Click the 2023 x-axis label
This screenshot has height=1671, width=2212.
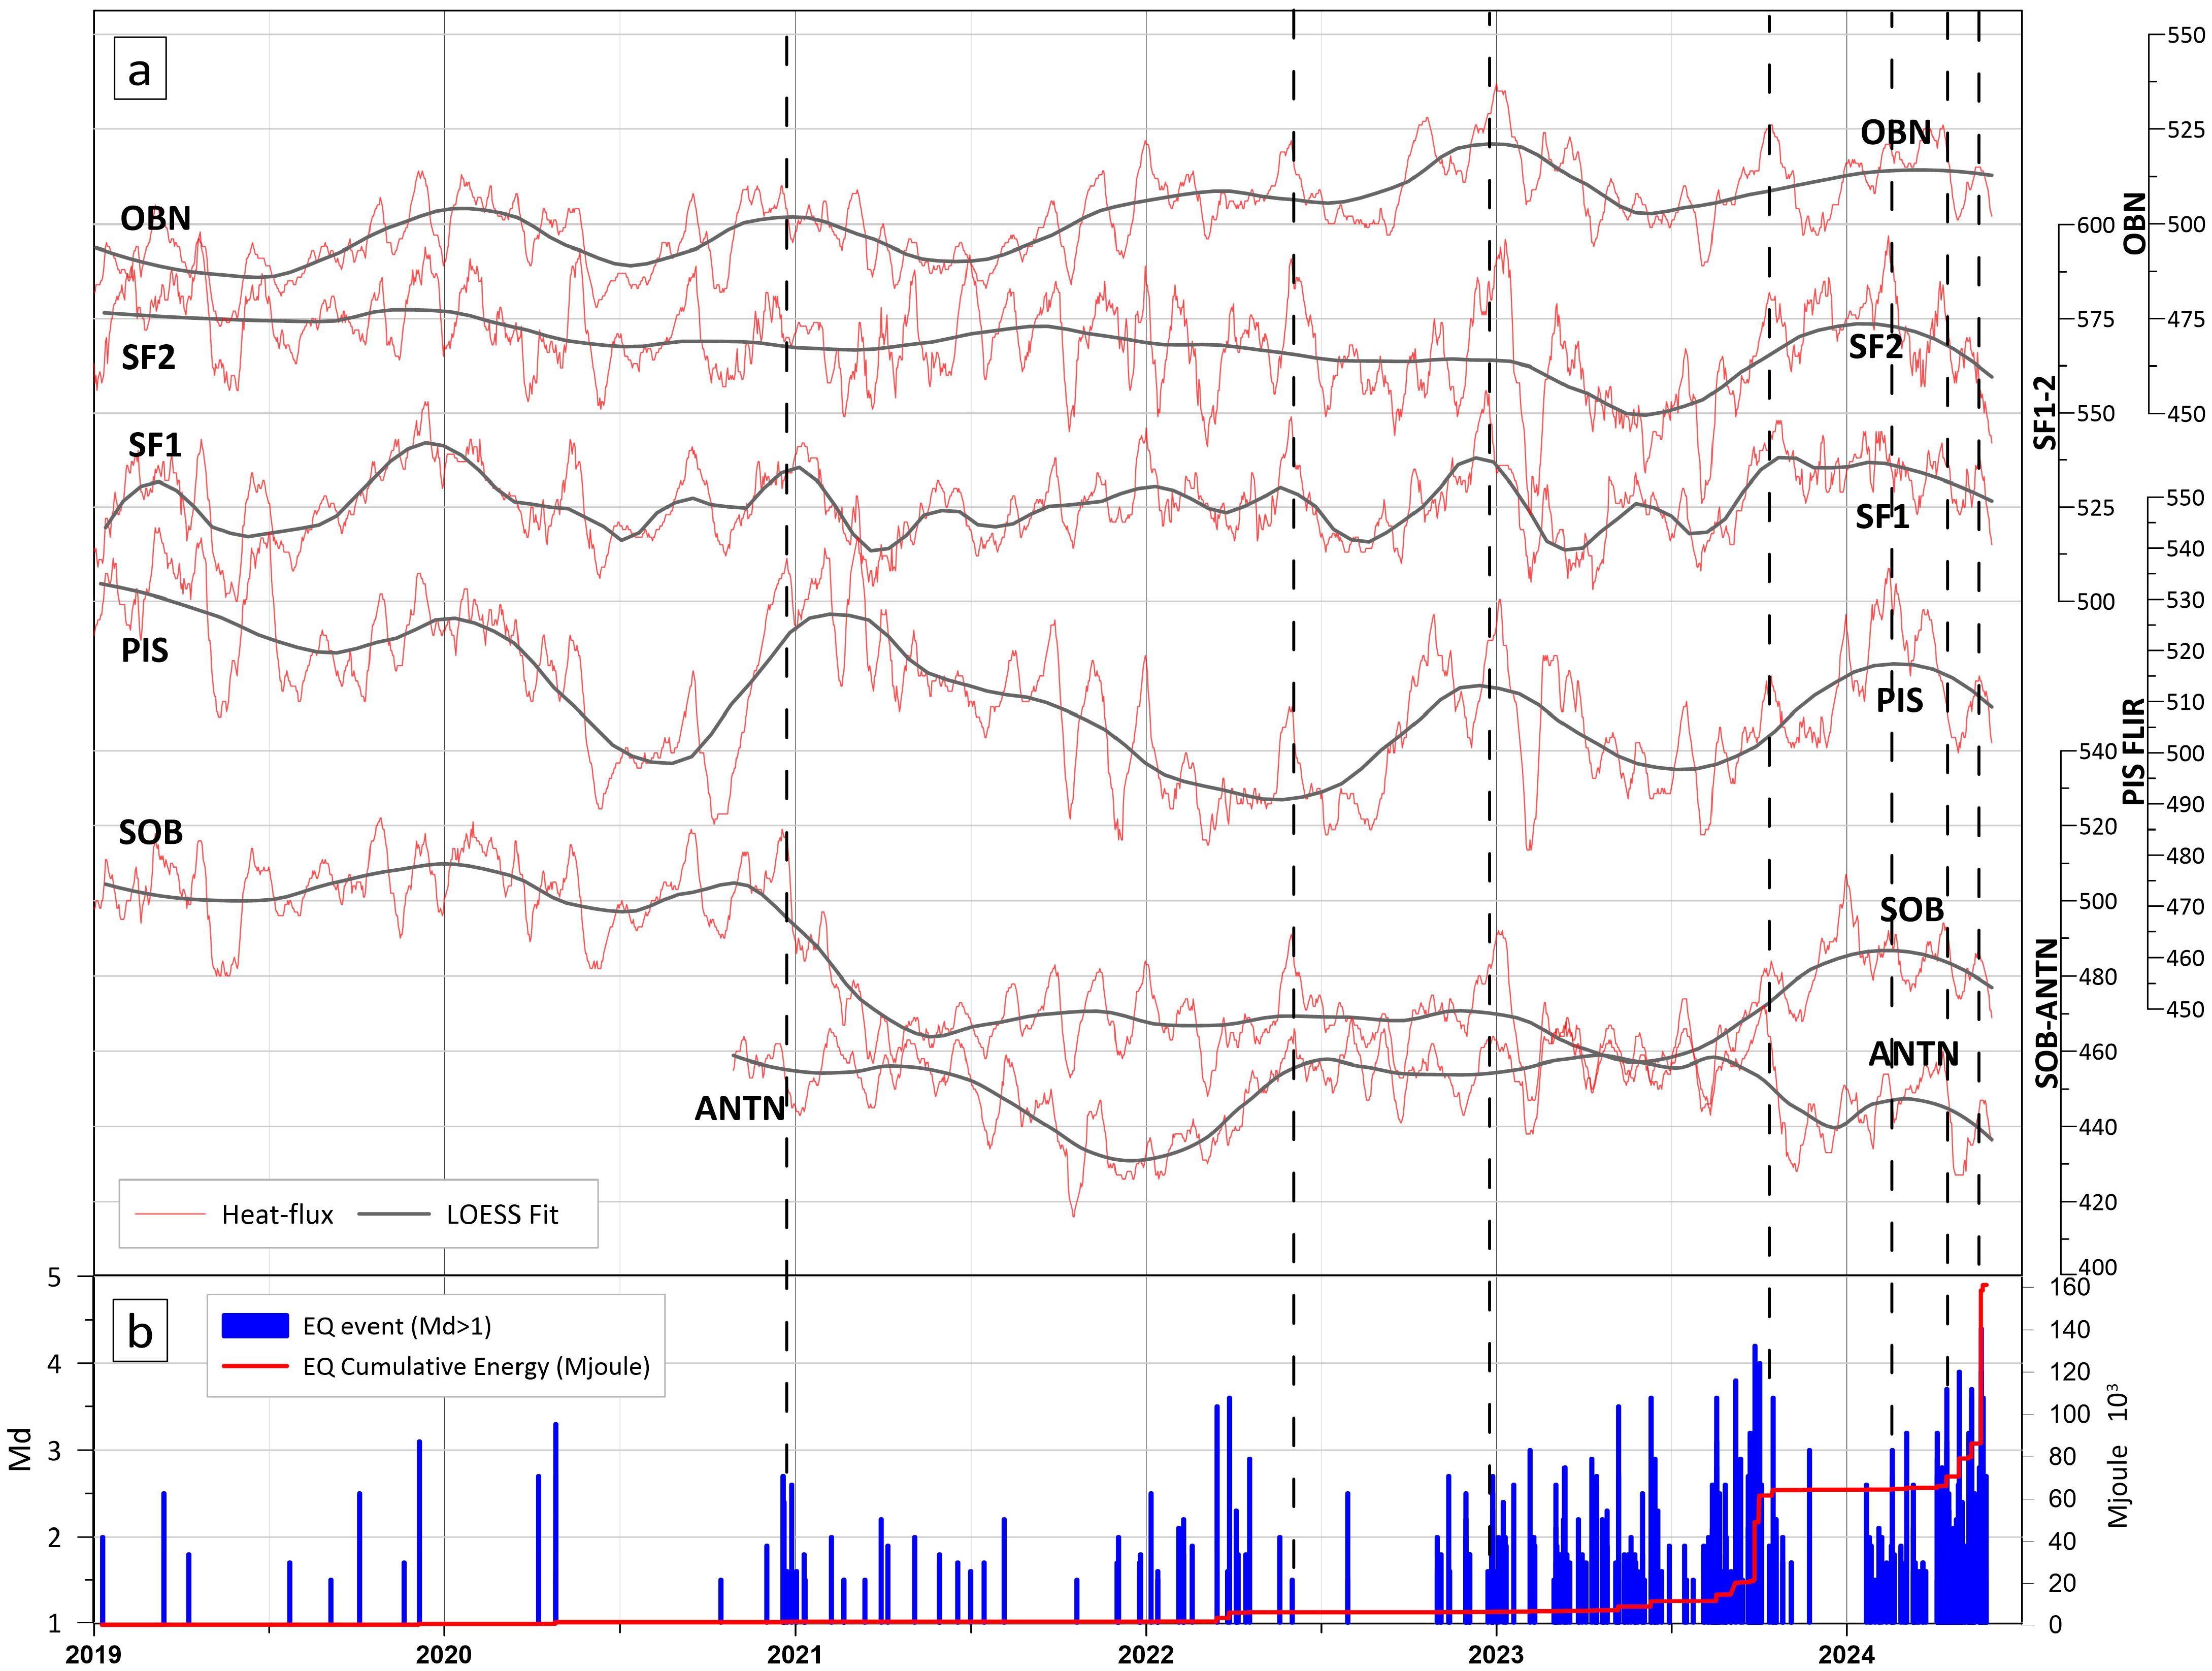(x=1495, y=1655)
